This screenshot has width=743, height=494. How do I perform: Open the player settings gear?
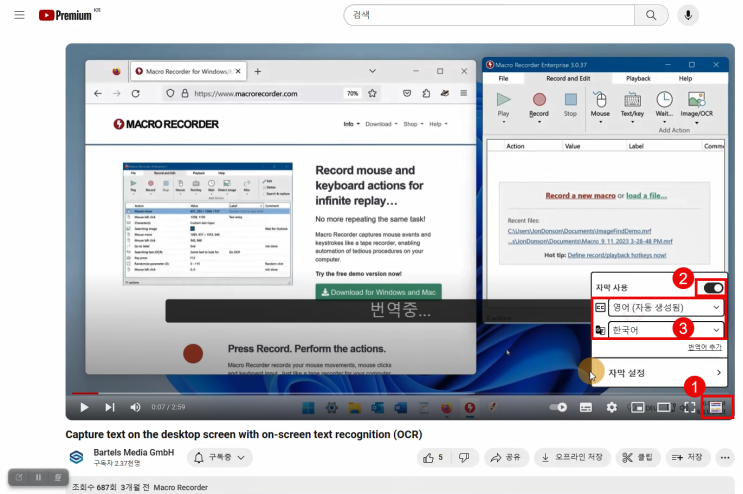click(x=612, y=407)
